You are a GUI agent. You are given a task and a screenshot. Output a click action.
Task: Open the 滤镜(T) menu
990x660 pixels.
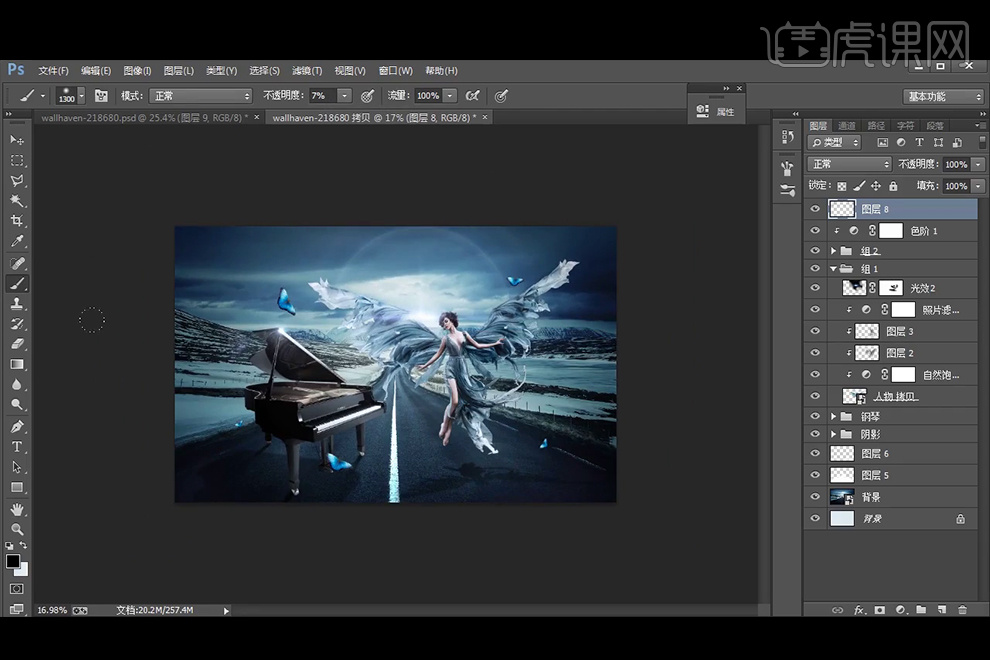(307, 71)
